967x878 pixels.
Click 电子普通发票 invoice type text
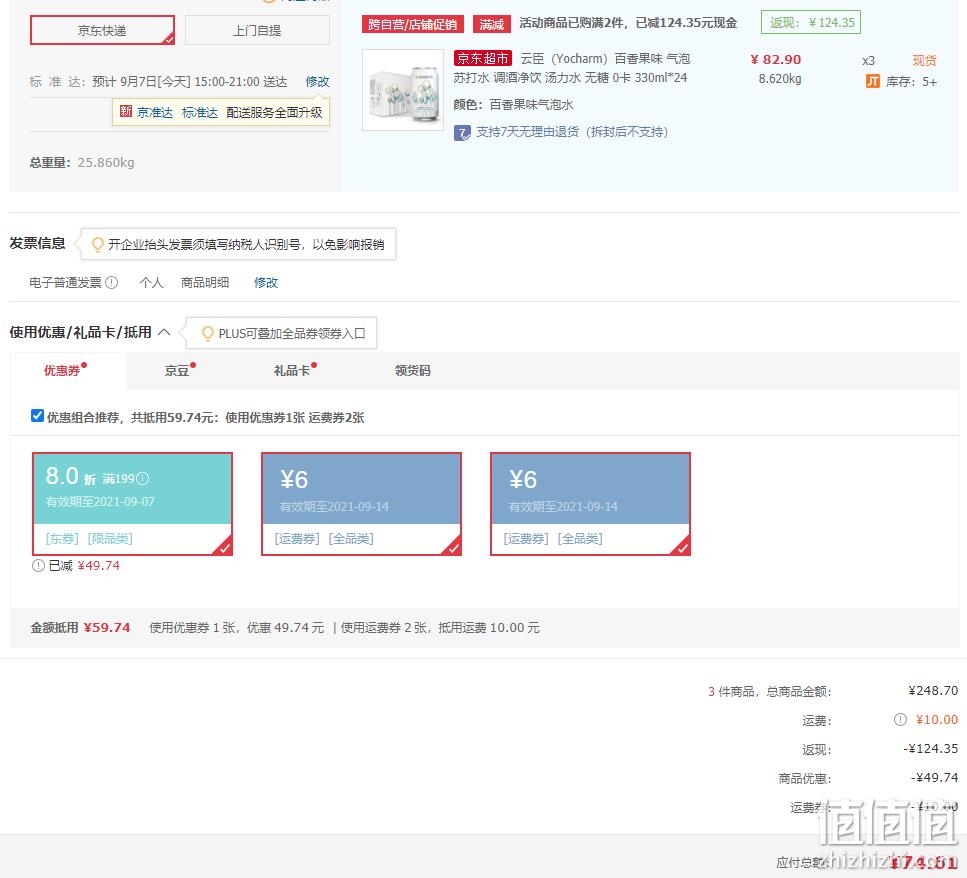(x=65, y=282)
